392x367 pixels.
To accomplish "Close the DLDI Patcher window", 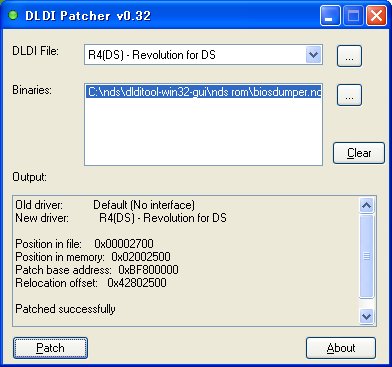I will click(x=376, y=16).
